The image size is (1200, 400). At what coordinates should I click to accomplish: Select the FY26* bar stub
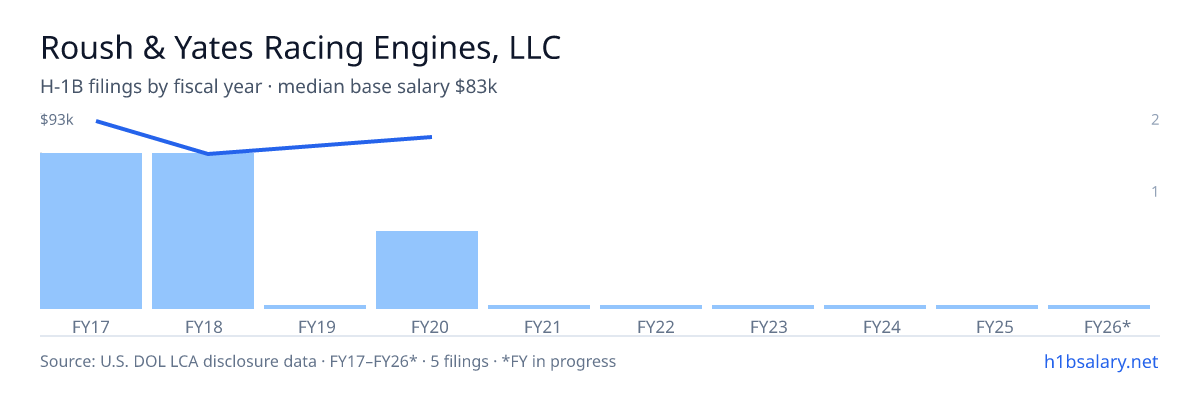[x=1099, y=307]
